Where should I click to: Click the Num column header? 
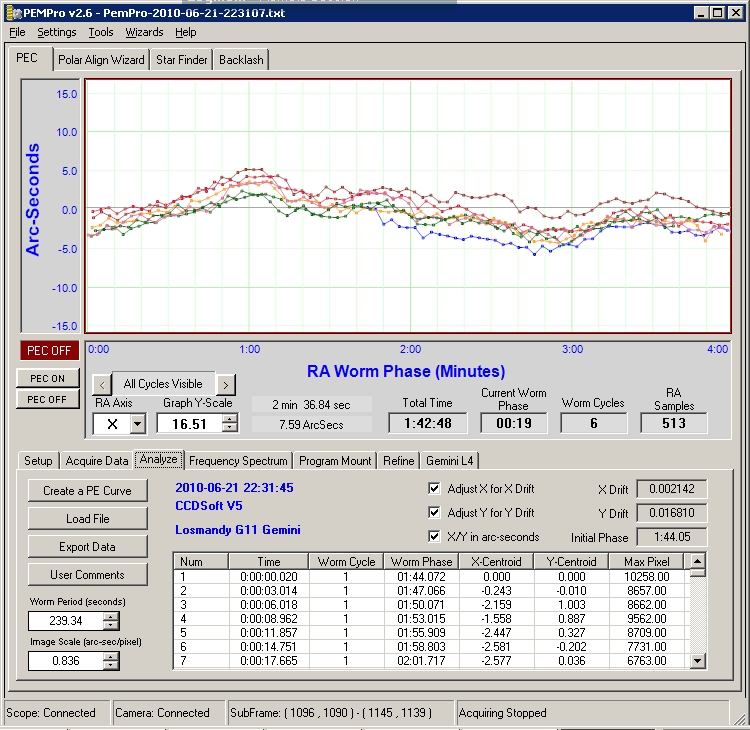(x=201, y=562)
